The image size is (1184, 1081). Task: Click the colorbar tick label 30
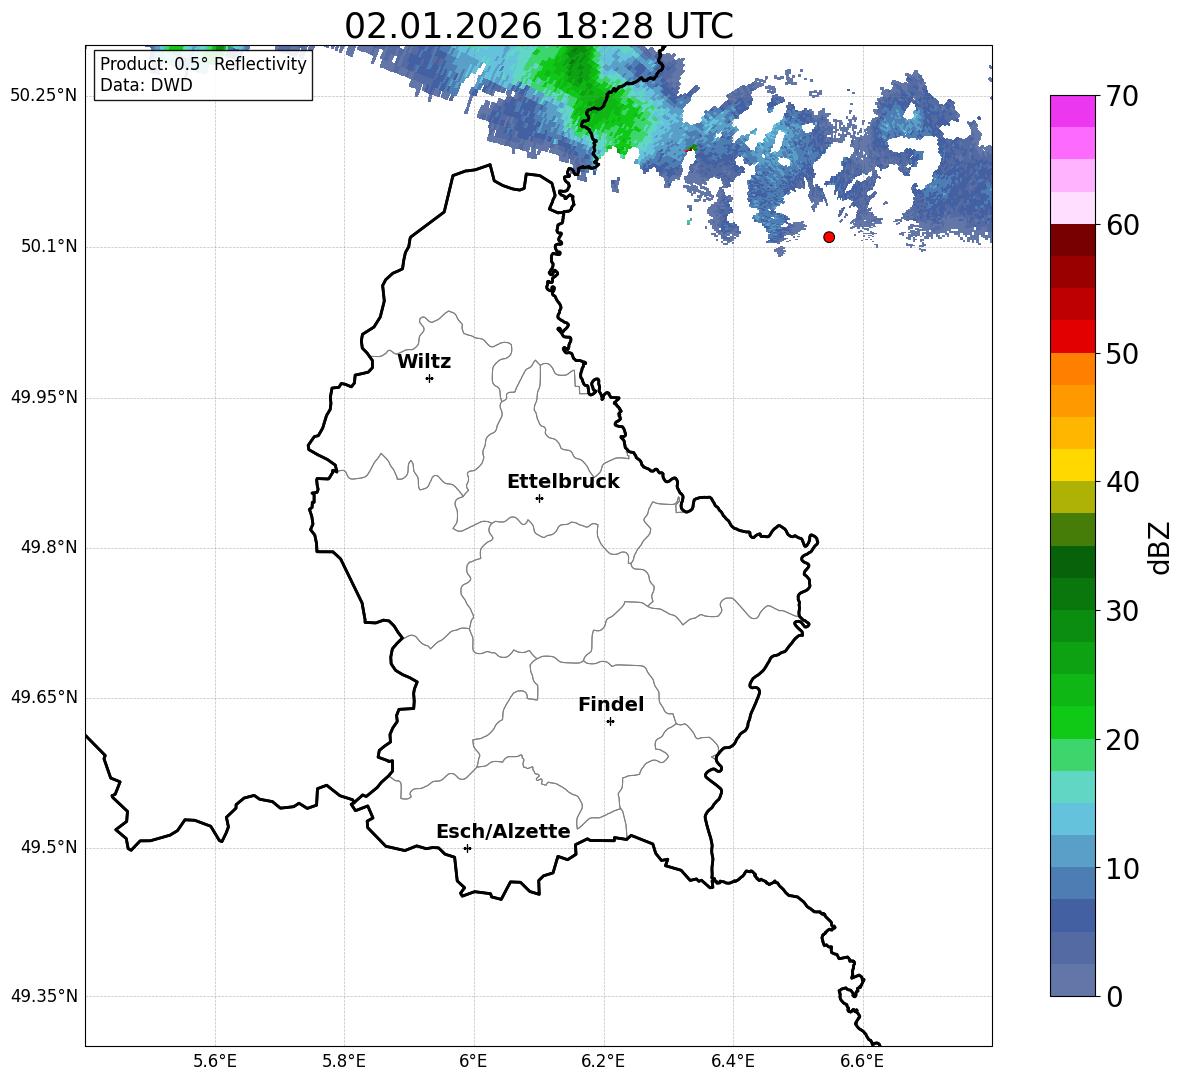pyautogui.click(x=1122, y=611)
